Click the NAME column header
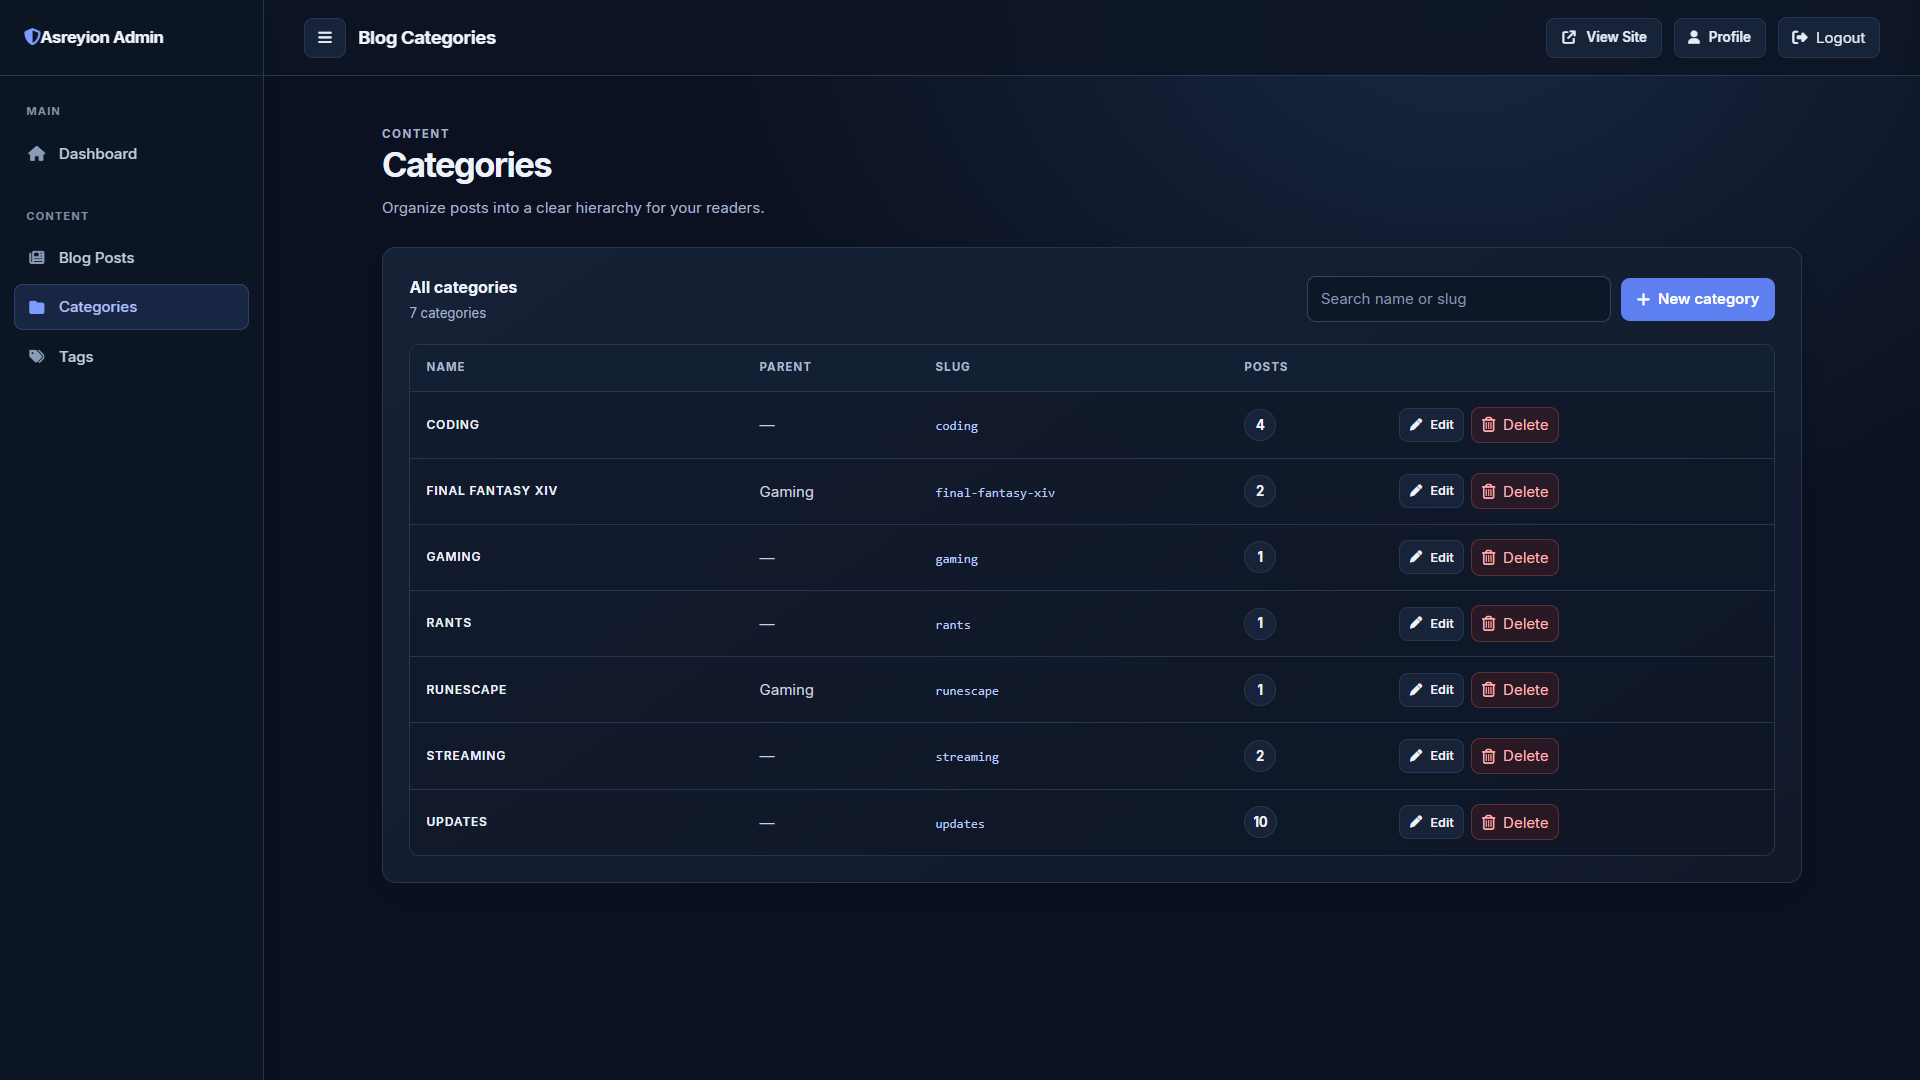This screenshot has height=1080, width=1920. [x=445, y=367]
